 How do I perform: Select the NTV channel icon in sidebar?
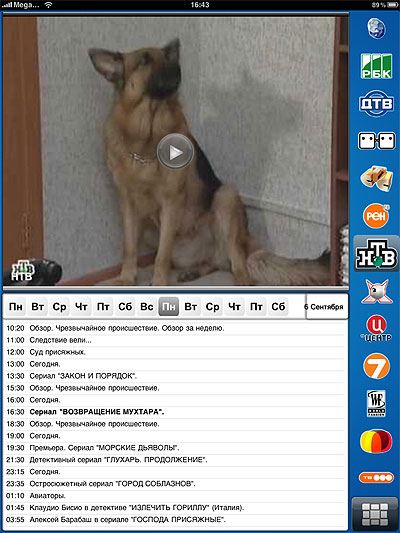pos(376,254)
